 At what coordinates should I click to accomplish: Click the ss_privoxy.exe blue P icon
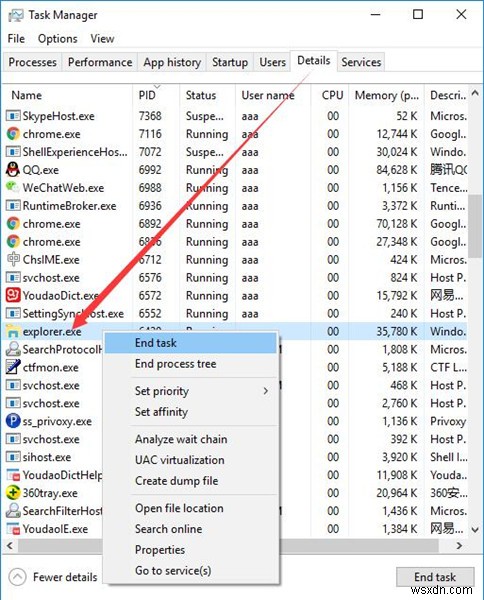(x=13, y=421)
